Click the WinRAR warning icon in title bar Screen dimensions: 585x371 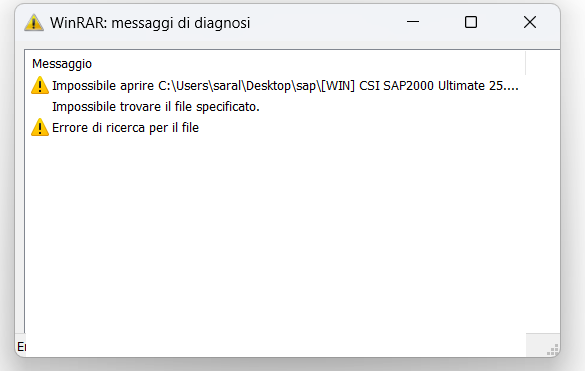click(x=34, y=22)
